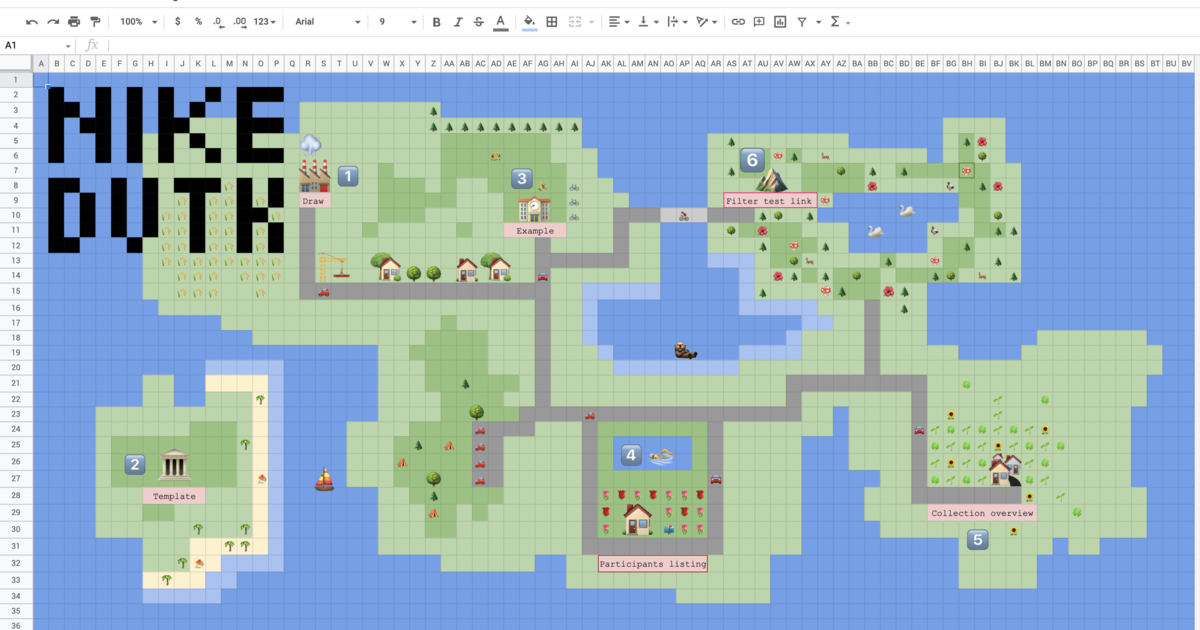Open the Arial font dropdown
Viewport: 1200px width, 630px height.
[327, 21]
